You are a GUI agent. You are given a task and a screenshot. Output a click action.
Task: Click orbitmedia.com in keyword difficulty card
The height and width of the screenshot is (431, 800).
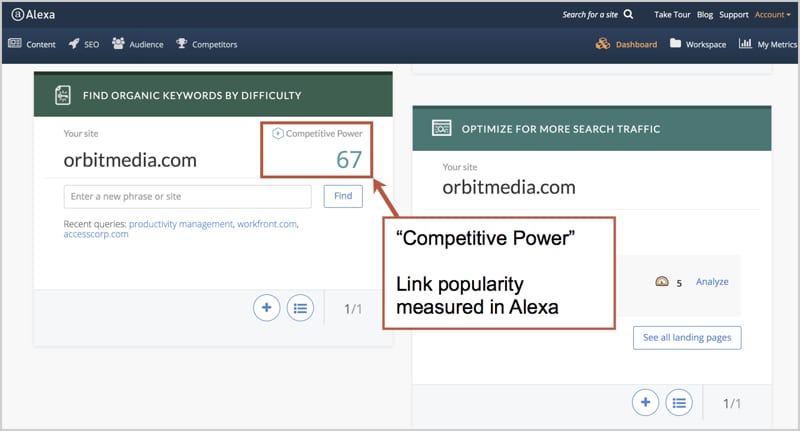coord(130,160)
